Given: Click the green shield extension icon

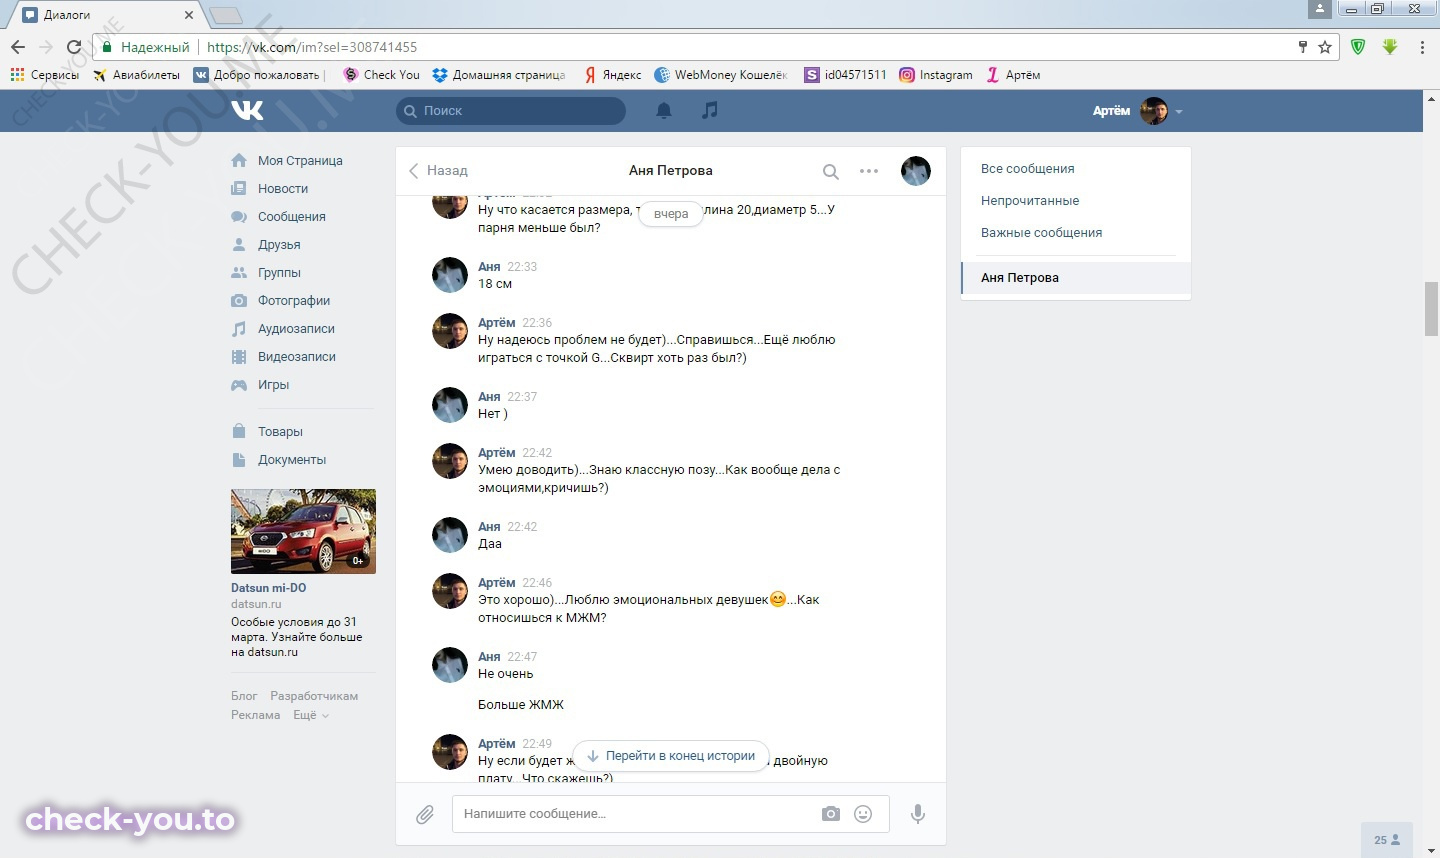Looking at the screenshot, I should [1358, 47].
